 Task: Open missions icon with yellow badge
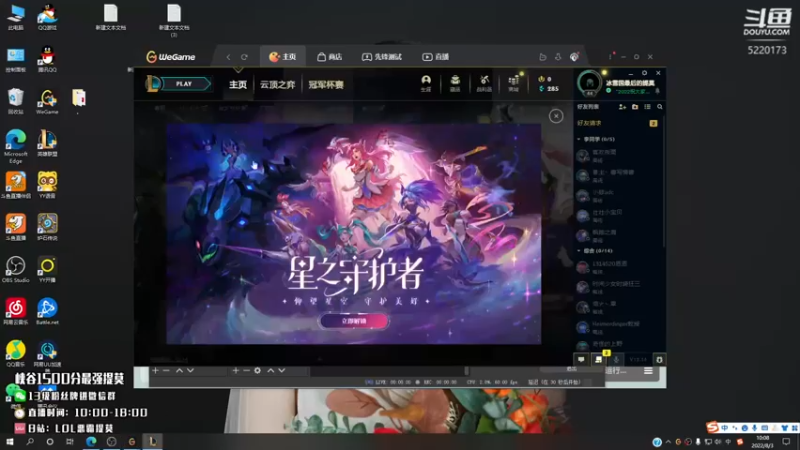[599, 359]
